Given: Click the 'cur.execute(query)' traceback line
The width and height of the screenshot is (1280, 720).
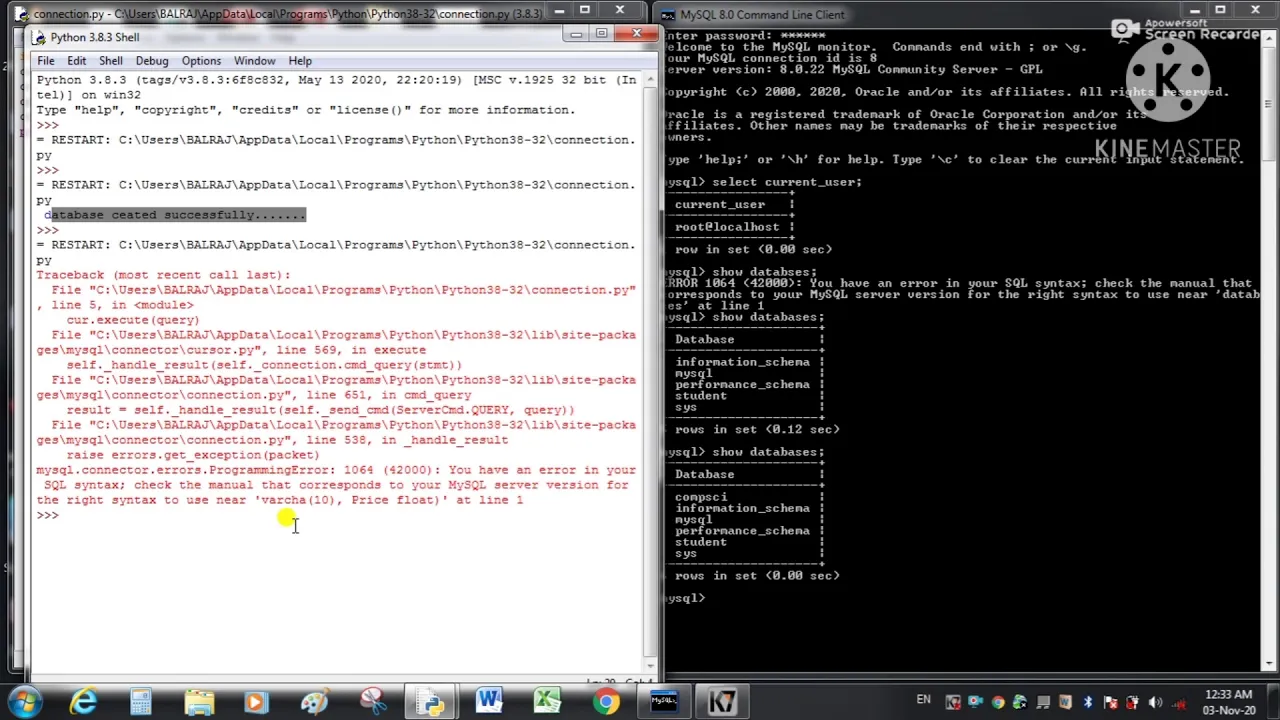Looking at the screenshot, I should pos(133,320).
